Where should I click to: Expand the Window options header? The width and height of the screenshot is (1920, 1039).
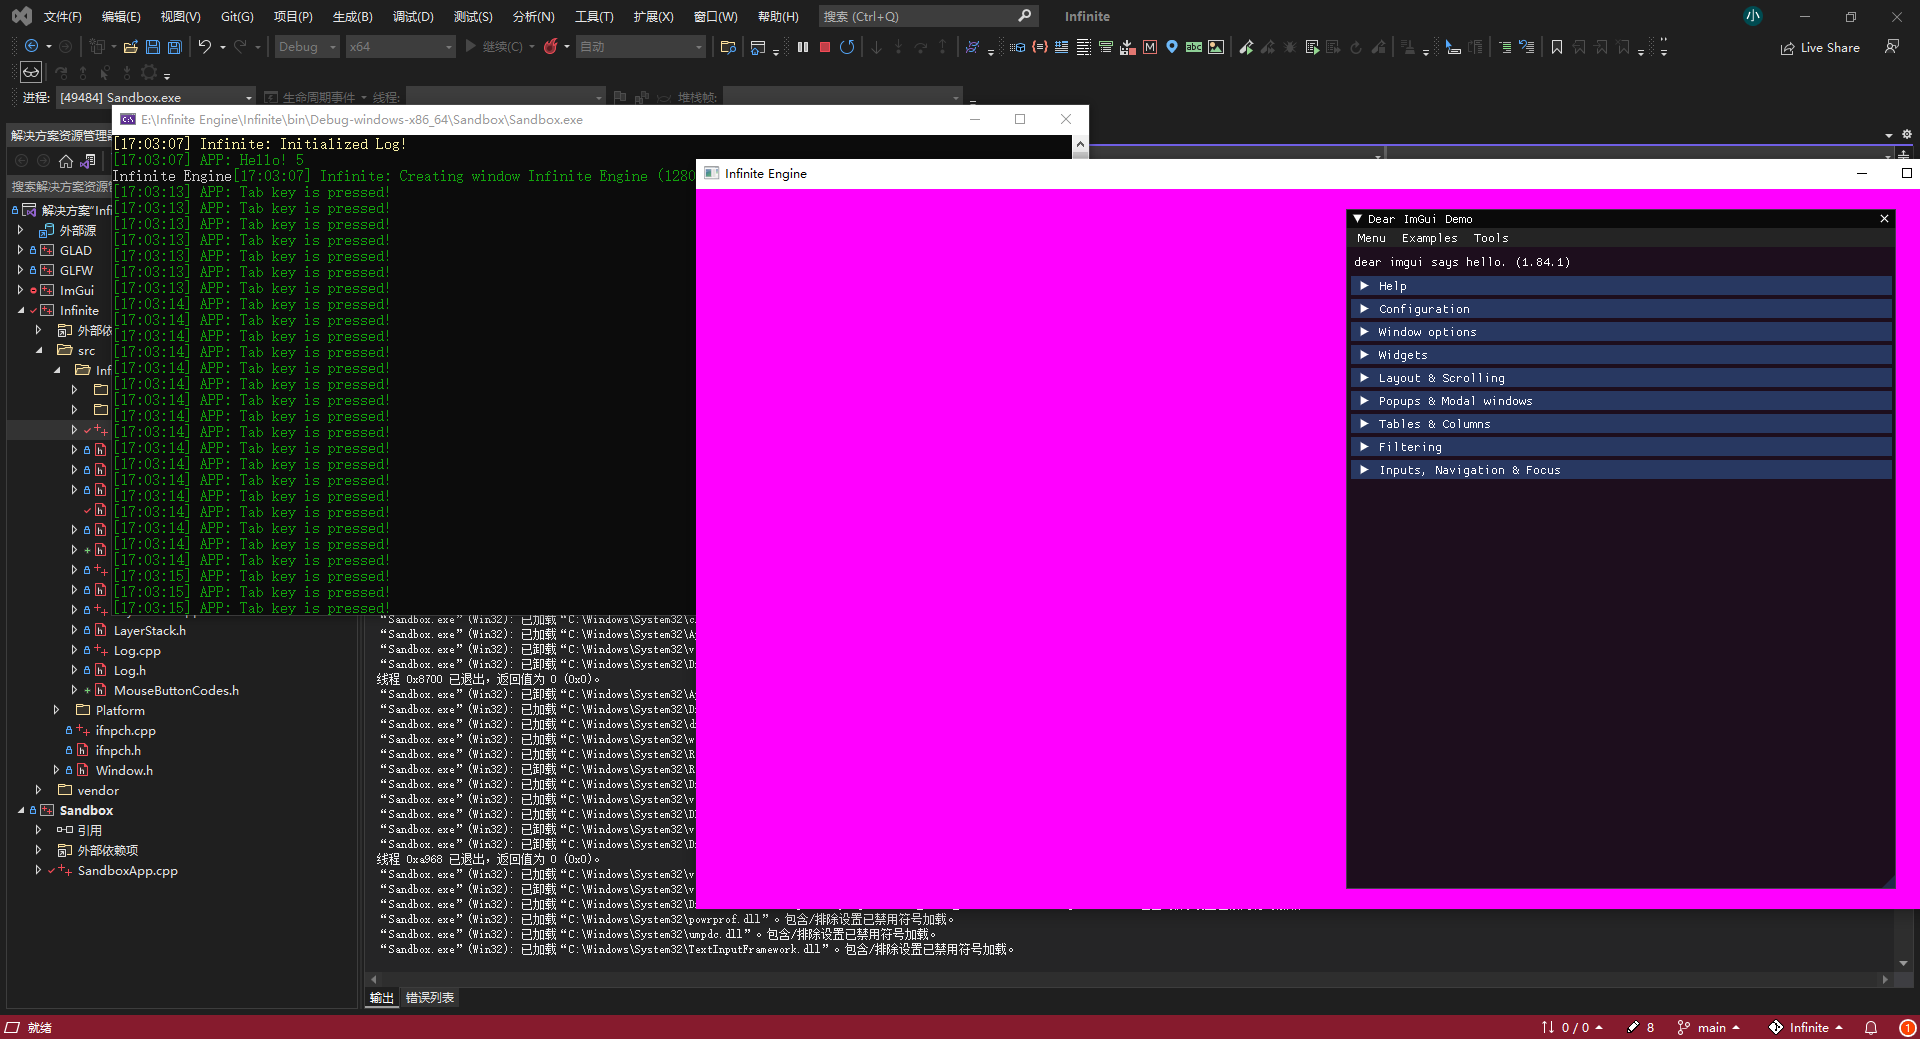1621,332
